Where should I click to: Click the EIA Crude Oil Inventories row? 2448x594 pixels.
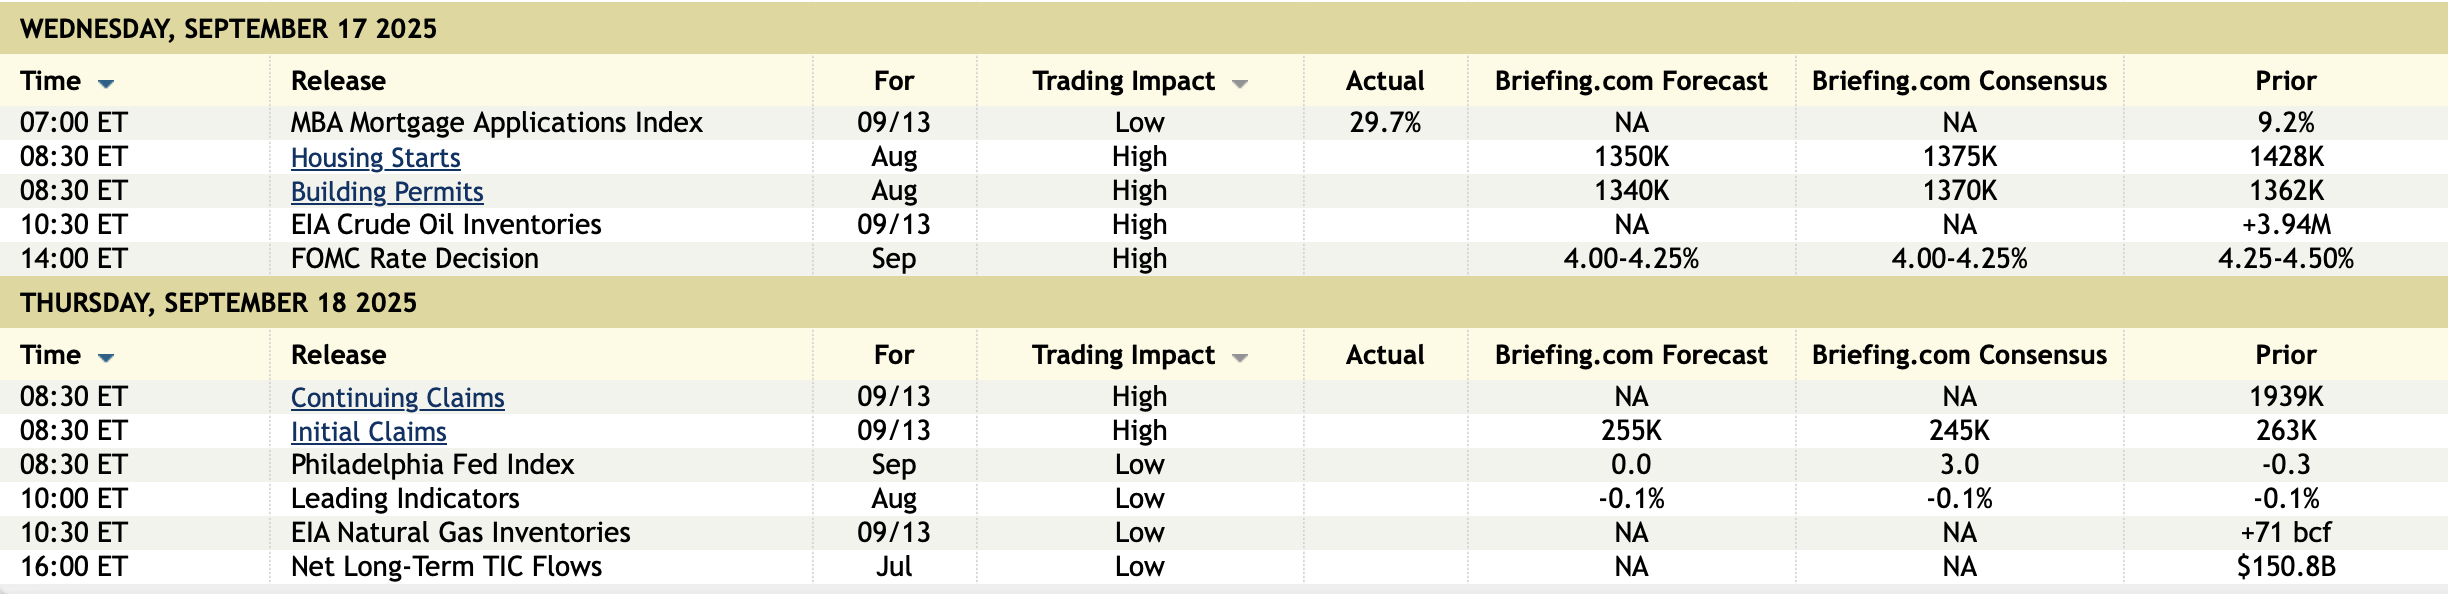coord(446,224)
